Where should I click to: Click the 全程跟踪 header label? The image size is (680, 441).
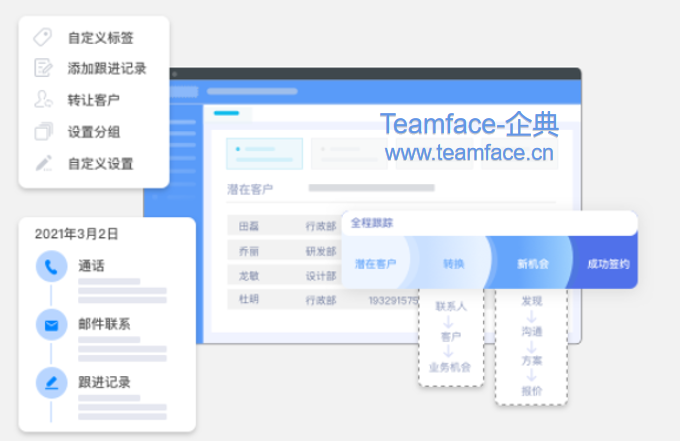pyautogui.click(x=372, y=223)
